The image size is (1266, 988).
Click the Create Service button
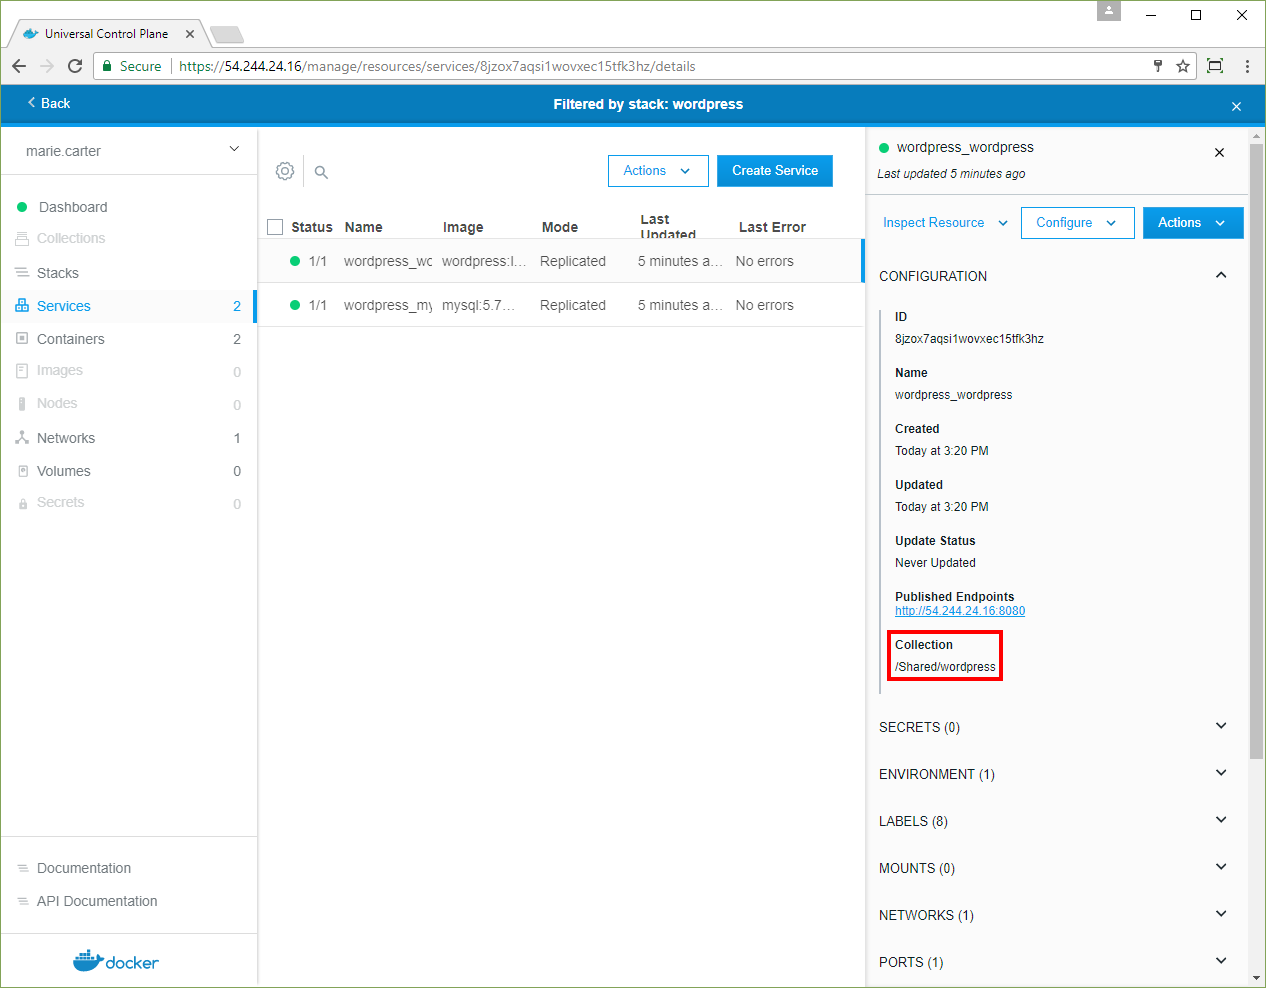pyautogui.click(x=774, y=171)
